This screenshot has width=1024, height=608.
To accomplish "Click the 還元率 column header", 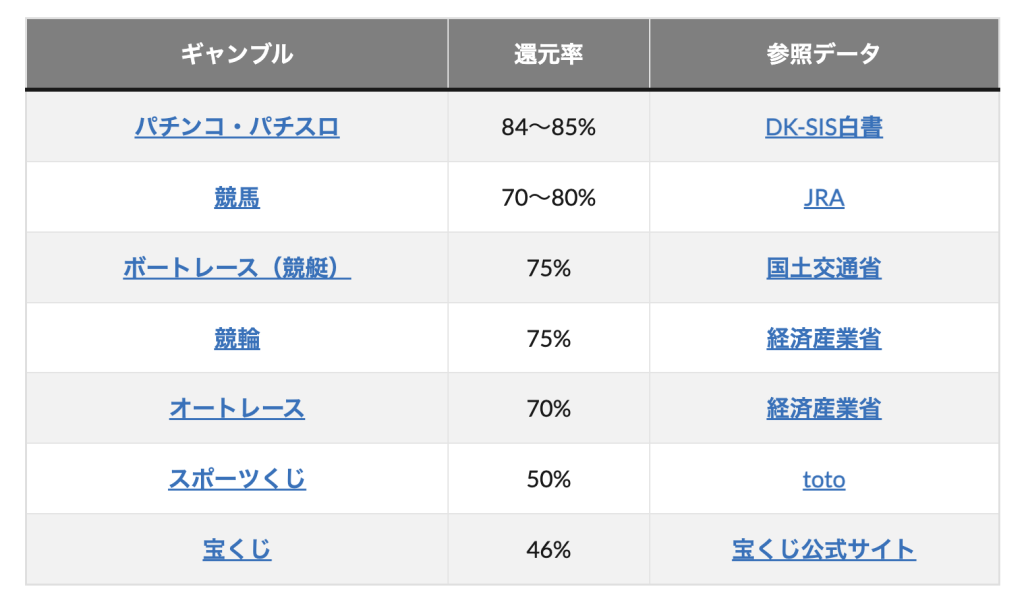I will [x=548, y=54].
